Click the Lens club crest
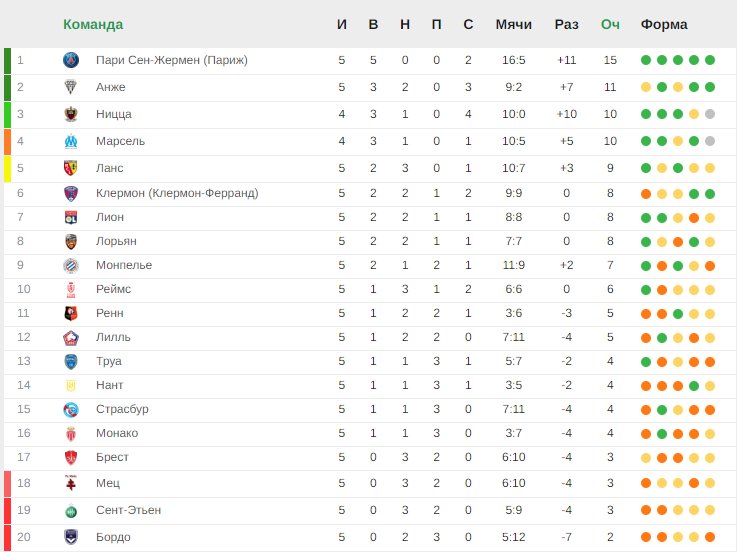Screen dimensions: 737x552 coord(71,168)
